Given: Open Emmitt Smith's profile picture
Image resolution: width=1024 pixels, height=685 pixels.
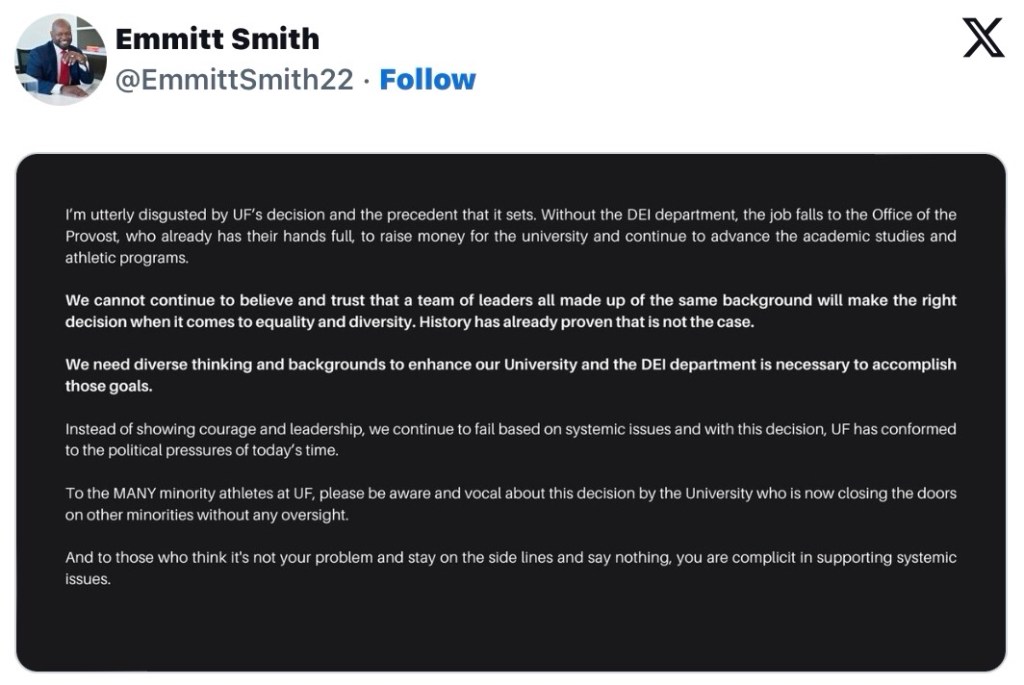Looking at the screenshot, I should point(61,59).
